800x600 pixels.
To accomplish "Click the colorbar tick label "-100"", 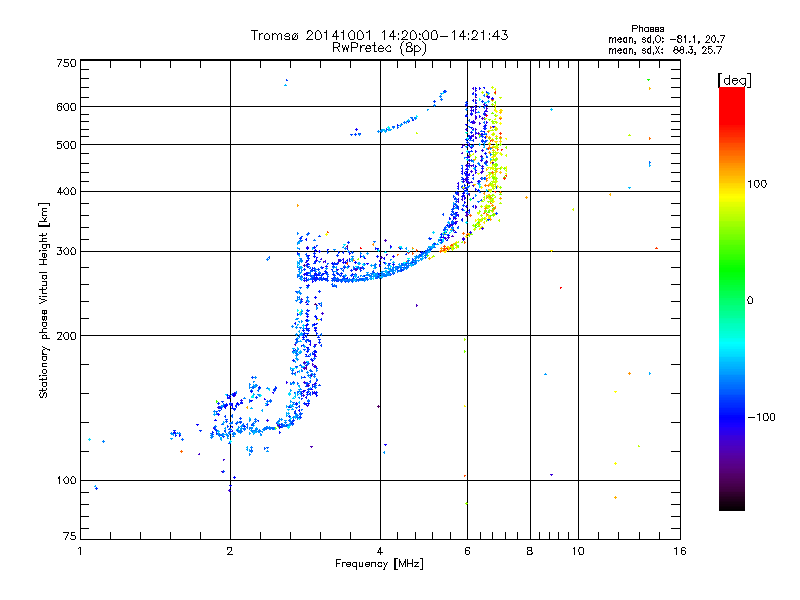I will [x=761, y=417].
